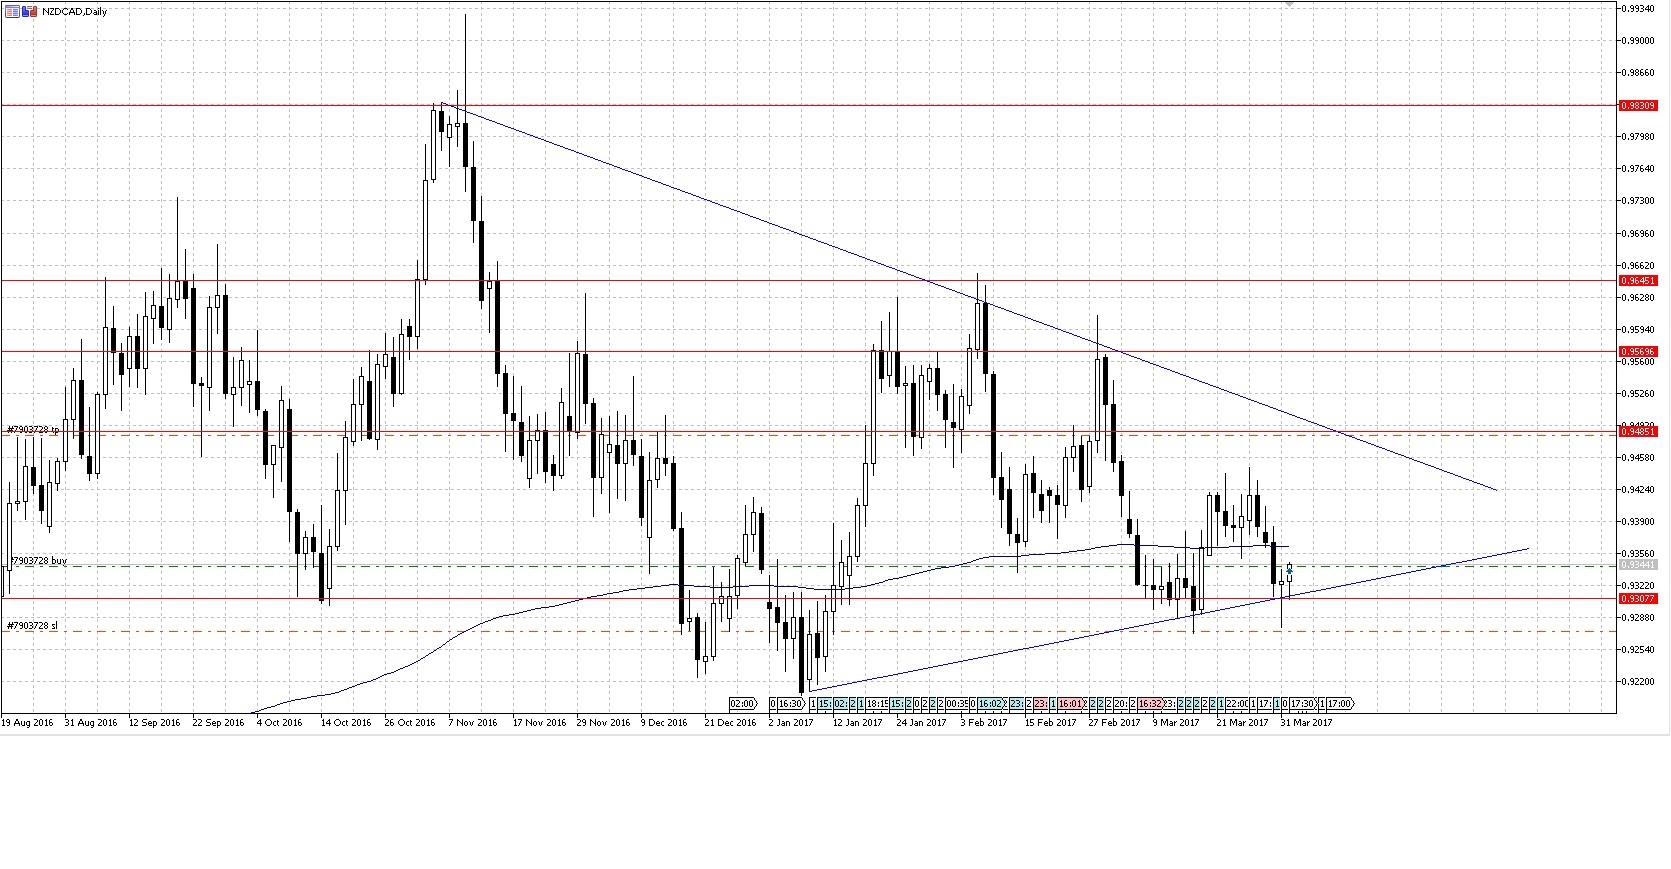Select the pink 16:01 event marker
Image resolution: width=1671 pixels, height=869 pixels.
click(x=1072, y=703)
